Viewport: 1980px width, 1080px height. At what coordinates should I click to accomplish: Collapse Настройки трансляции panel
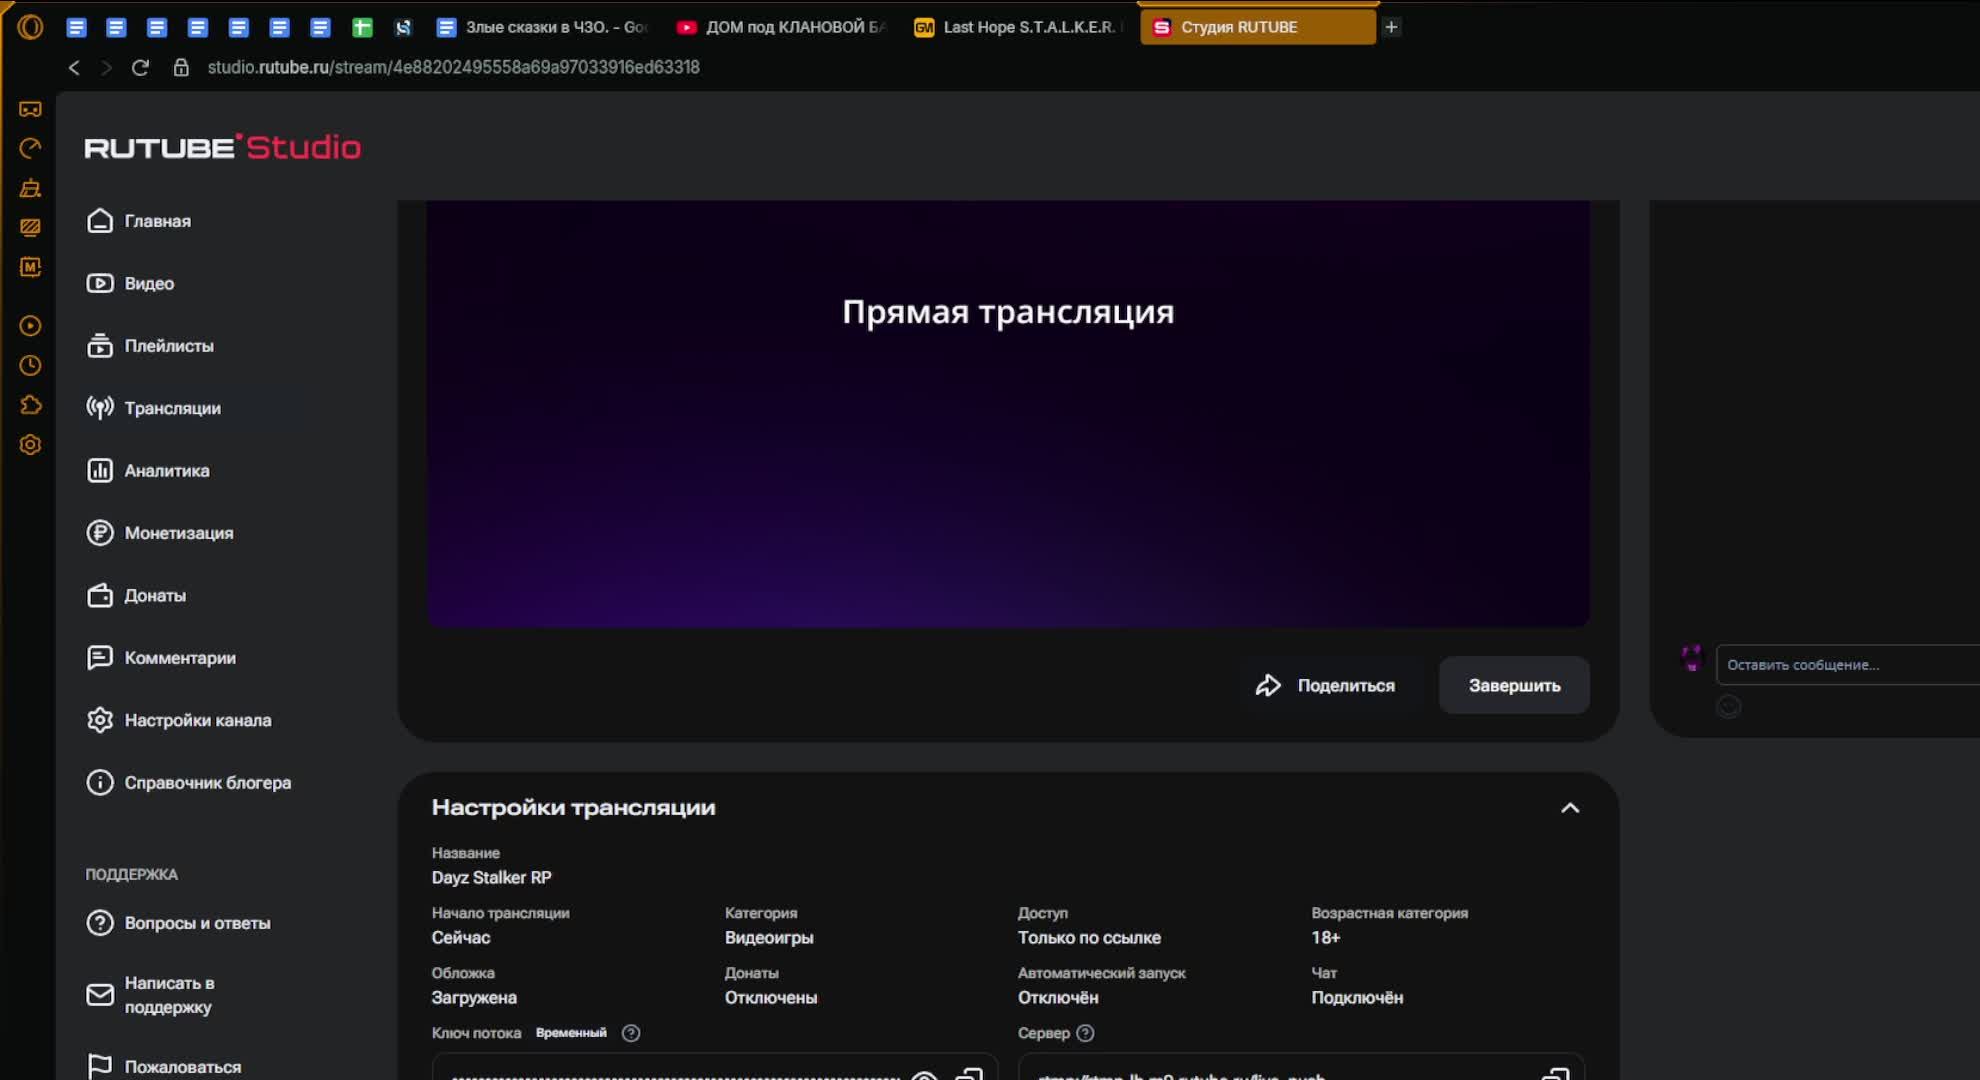point(1569,808)
